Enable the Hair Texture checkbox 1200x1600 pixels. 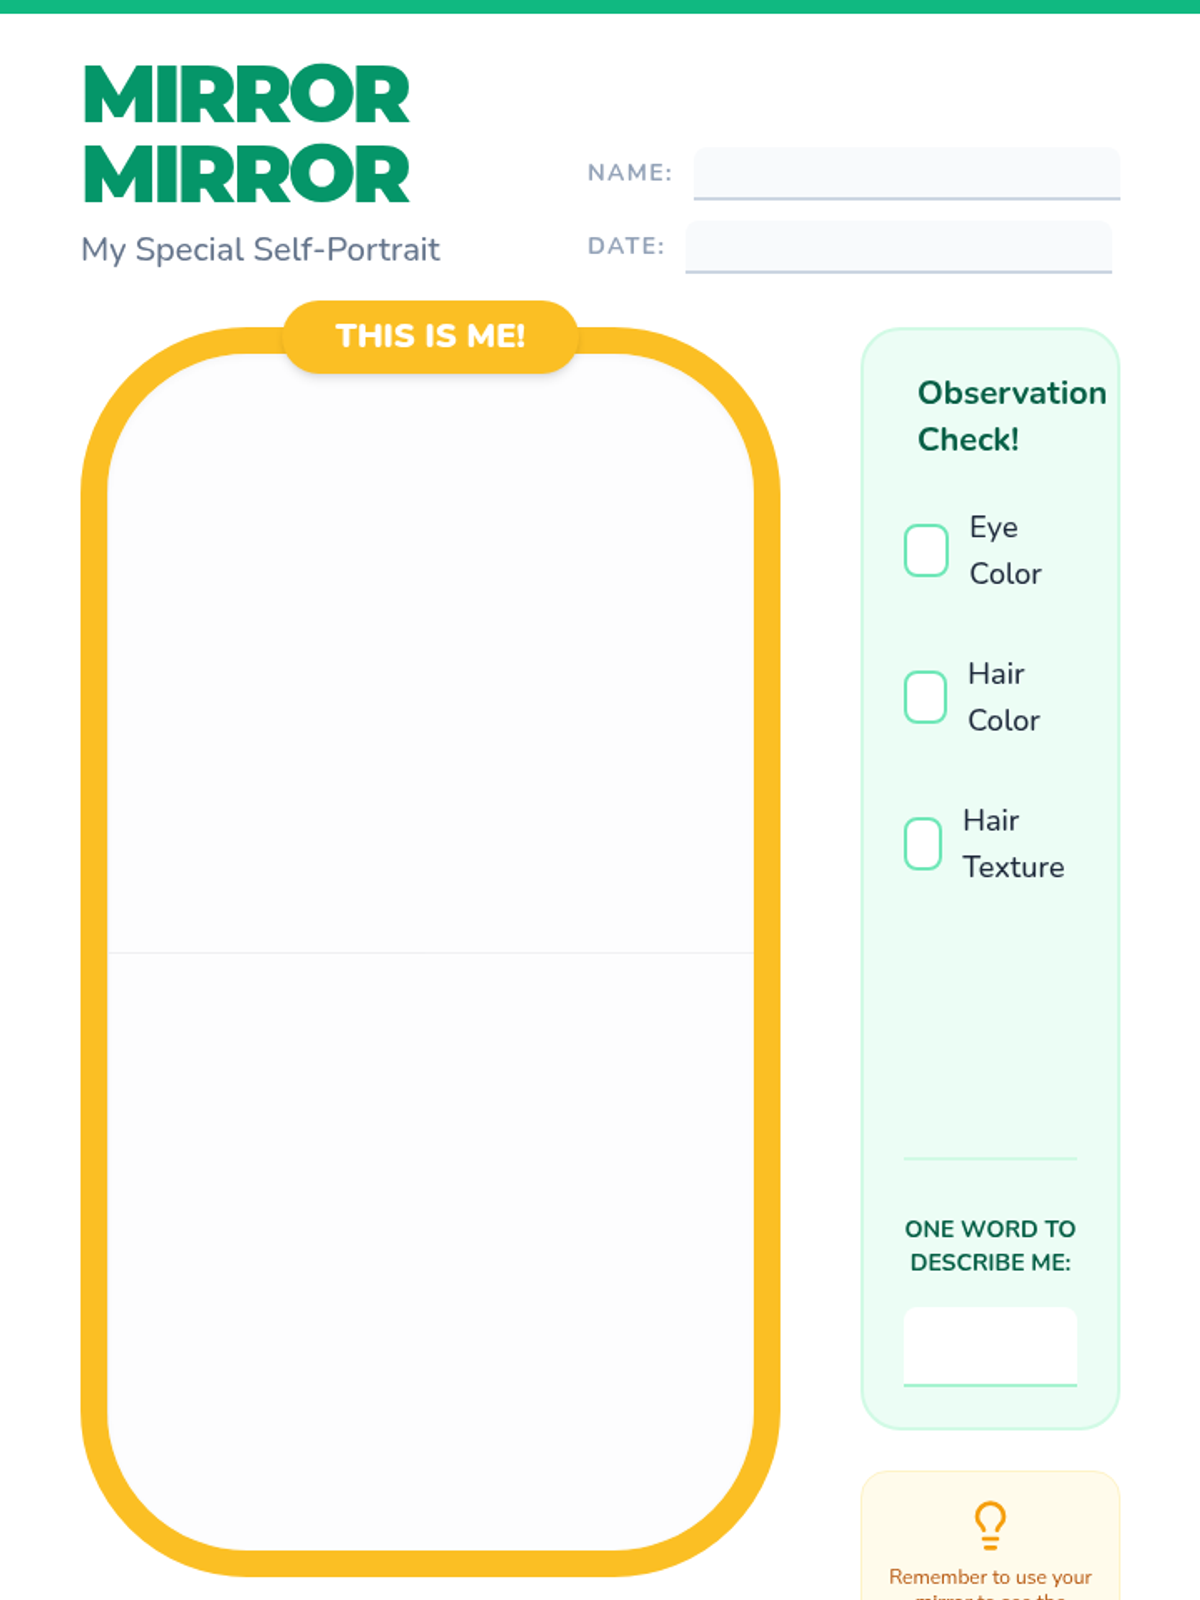923,844
